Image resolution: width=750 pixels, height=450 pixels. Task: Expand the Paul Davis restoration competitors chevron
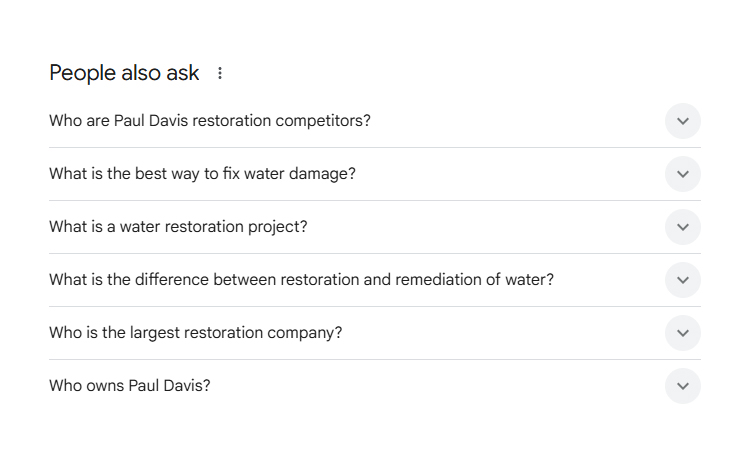tap(683, 121)
